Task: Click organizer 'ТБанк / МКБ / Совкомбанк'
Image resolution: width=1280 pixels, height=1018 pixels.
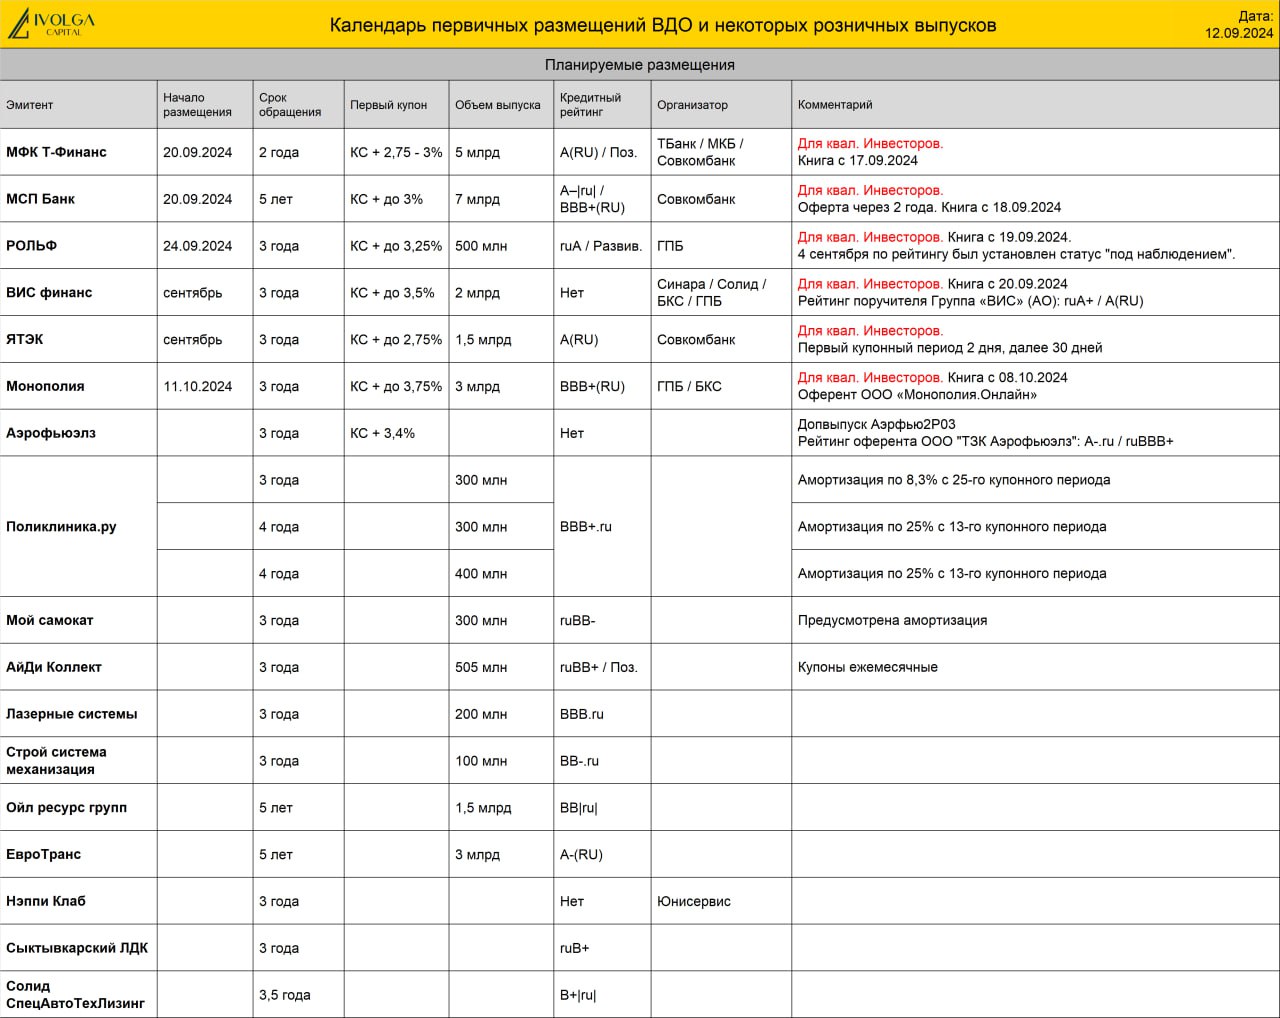Action: [700, 152]
